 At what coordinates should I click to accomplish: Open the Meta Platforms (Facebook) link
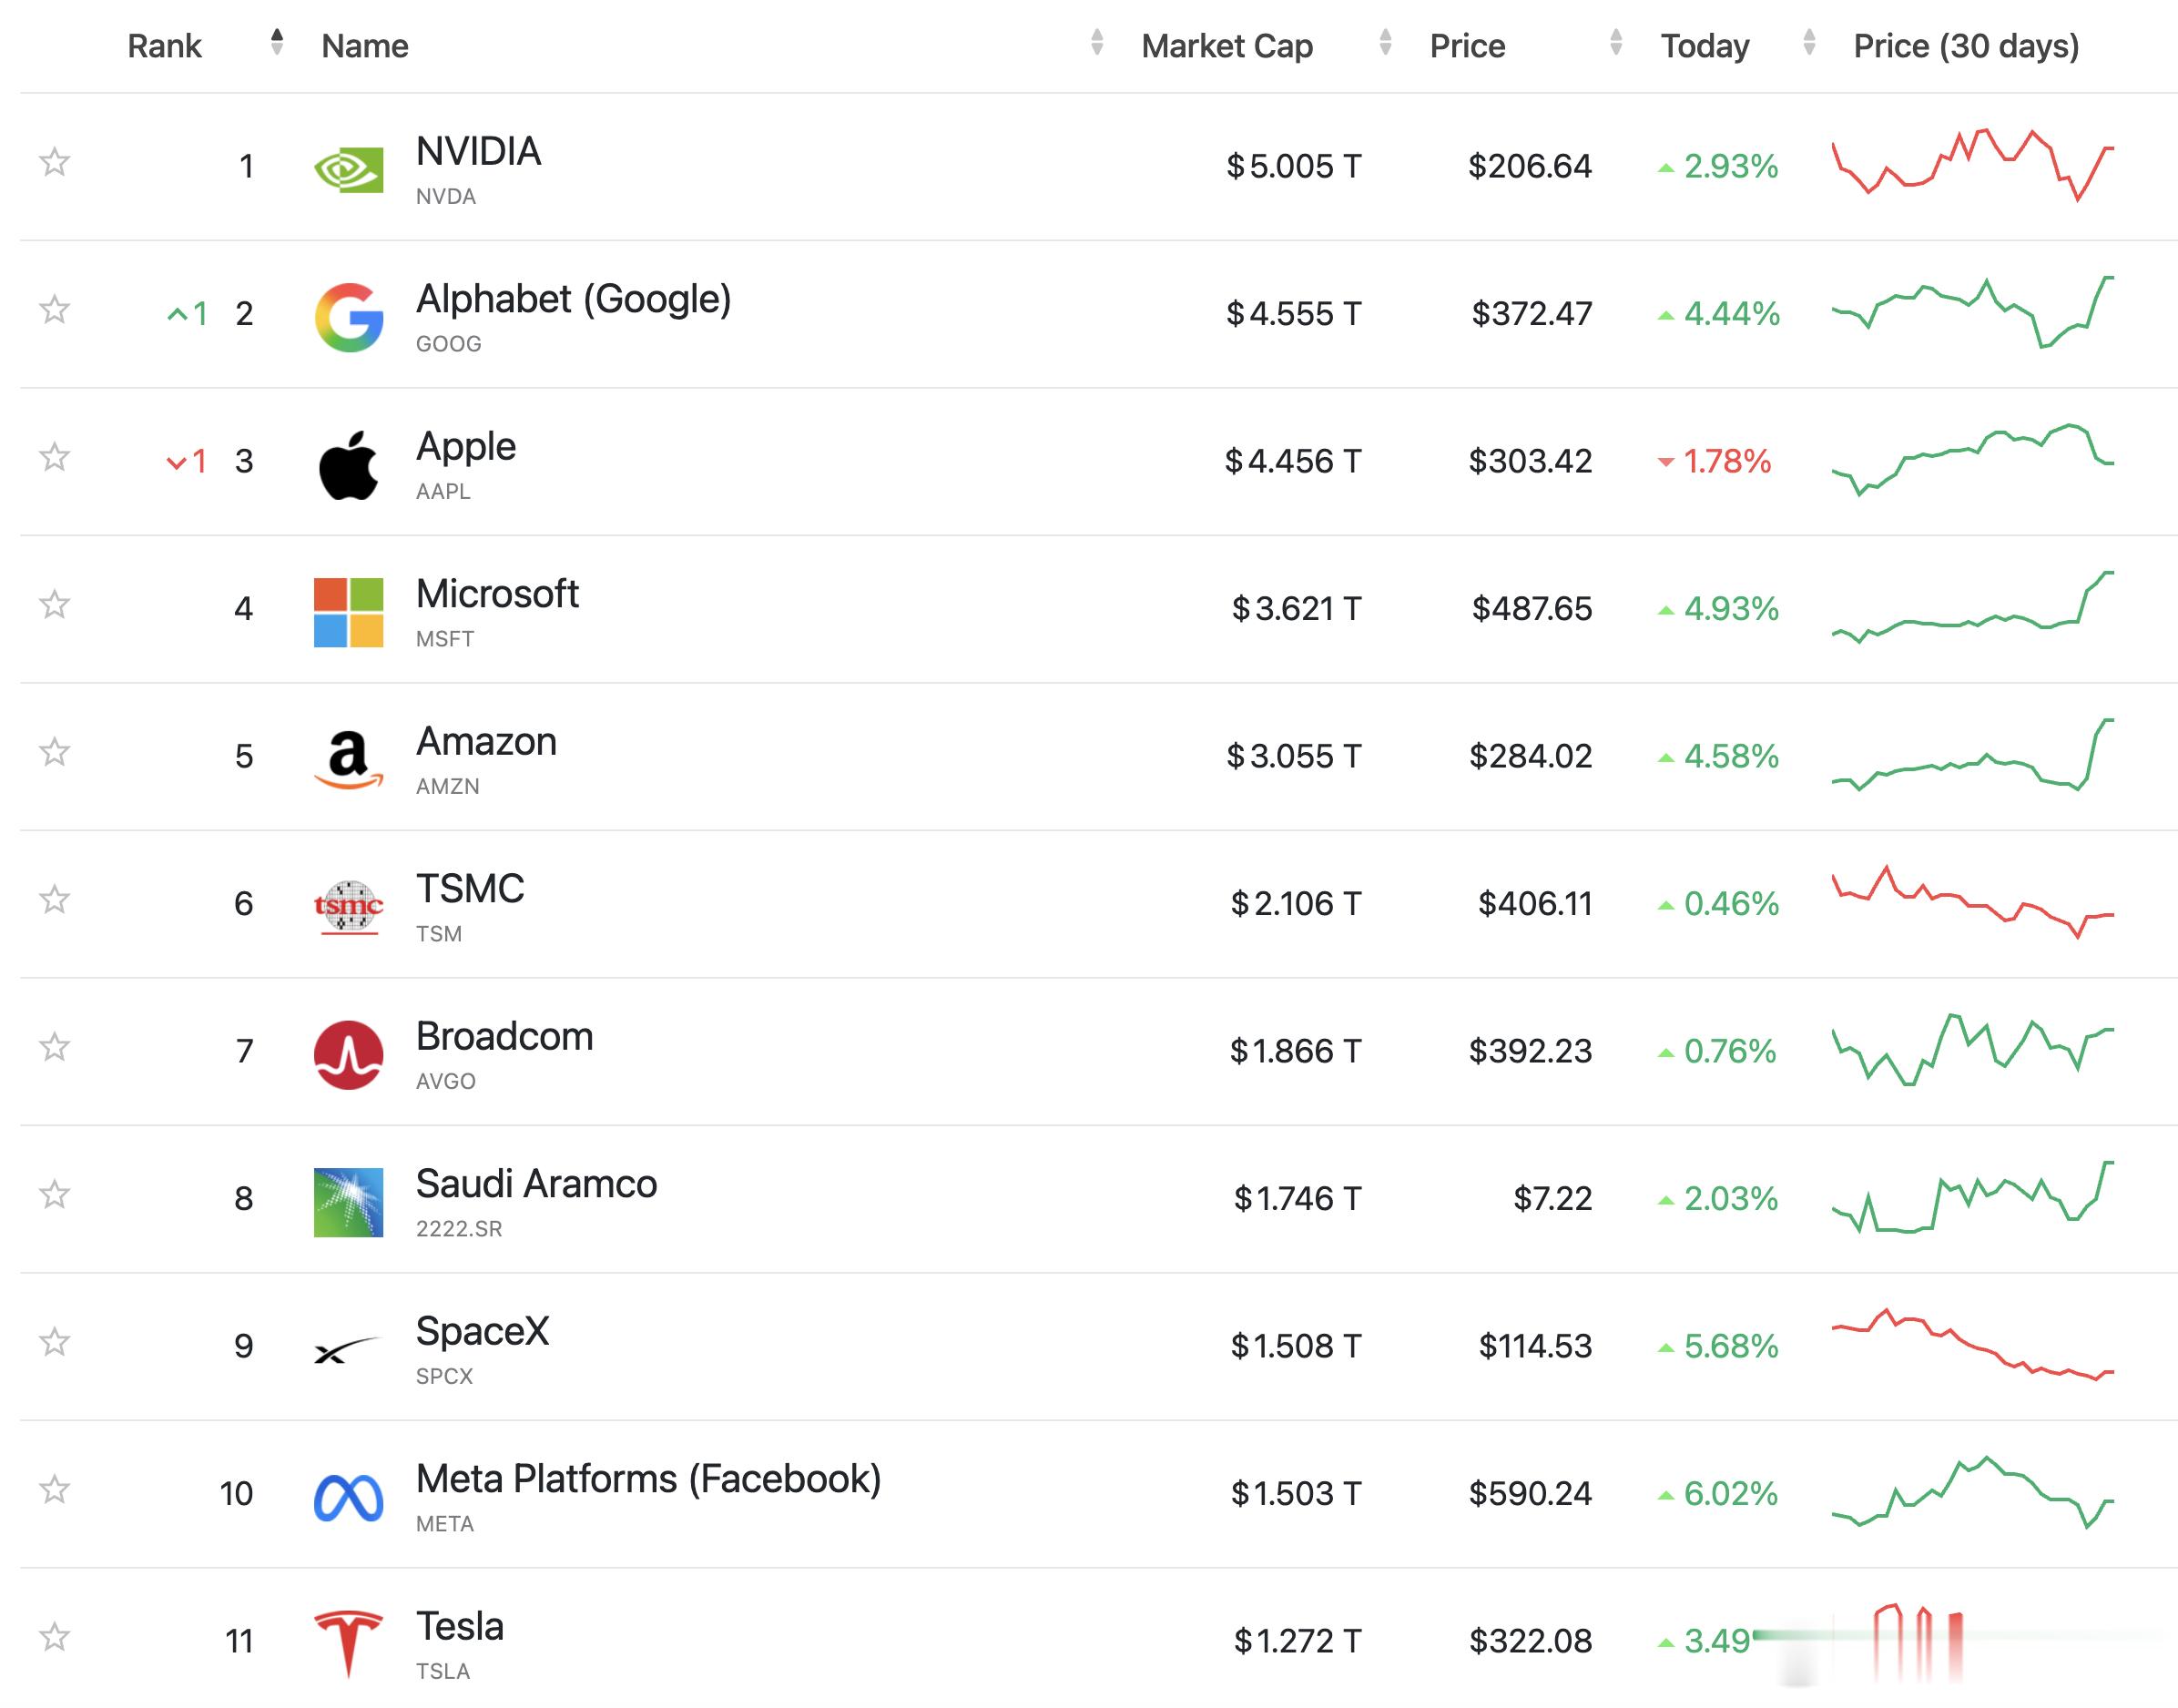click(x=648, y=1479)
